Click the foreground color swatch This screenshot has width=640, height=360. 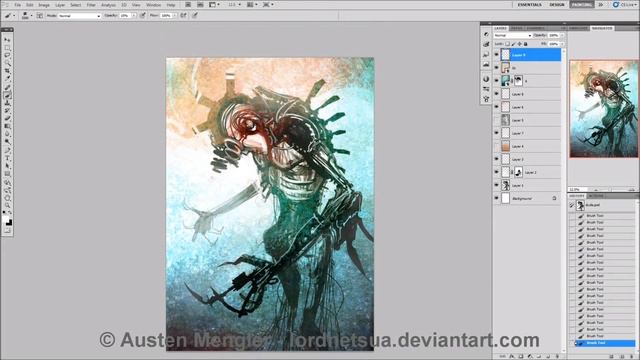tap(6, 220)
